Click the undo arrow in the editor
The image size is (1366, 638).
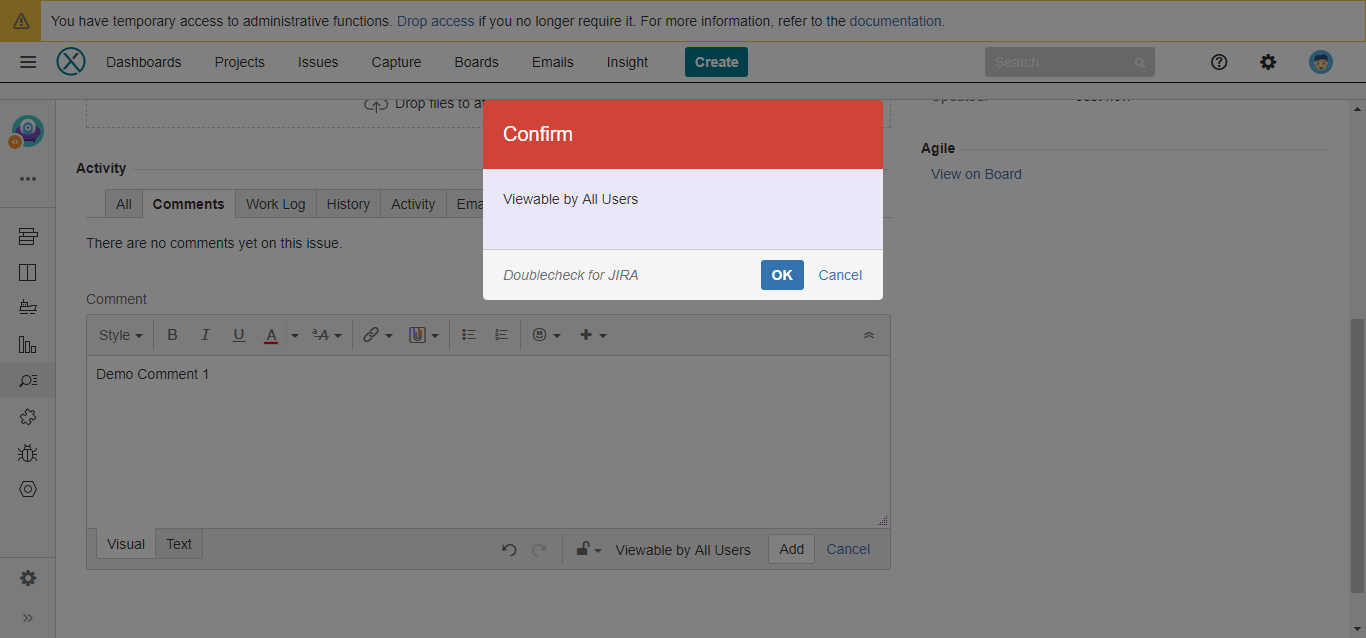pos(509,549)
